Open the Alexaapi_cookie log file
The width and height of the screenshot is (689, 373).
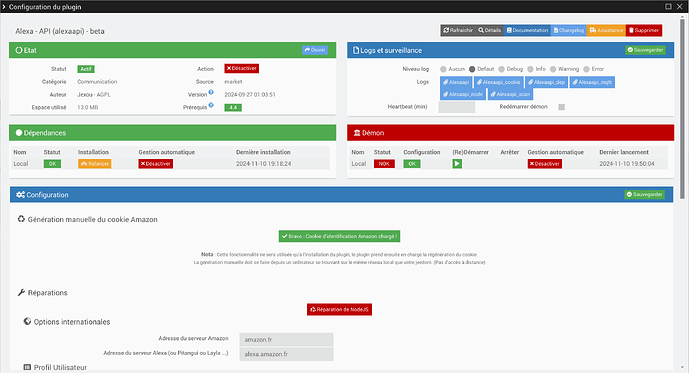499,82
